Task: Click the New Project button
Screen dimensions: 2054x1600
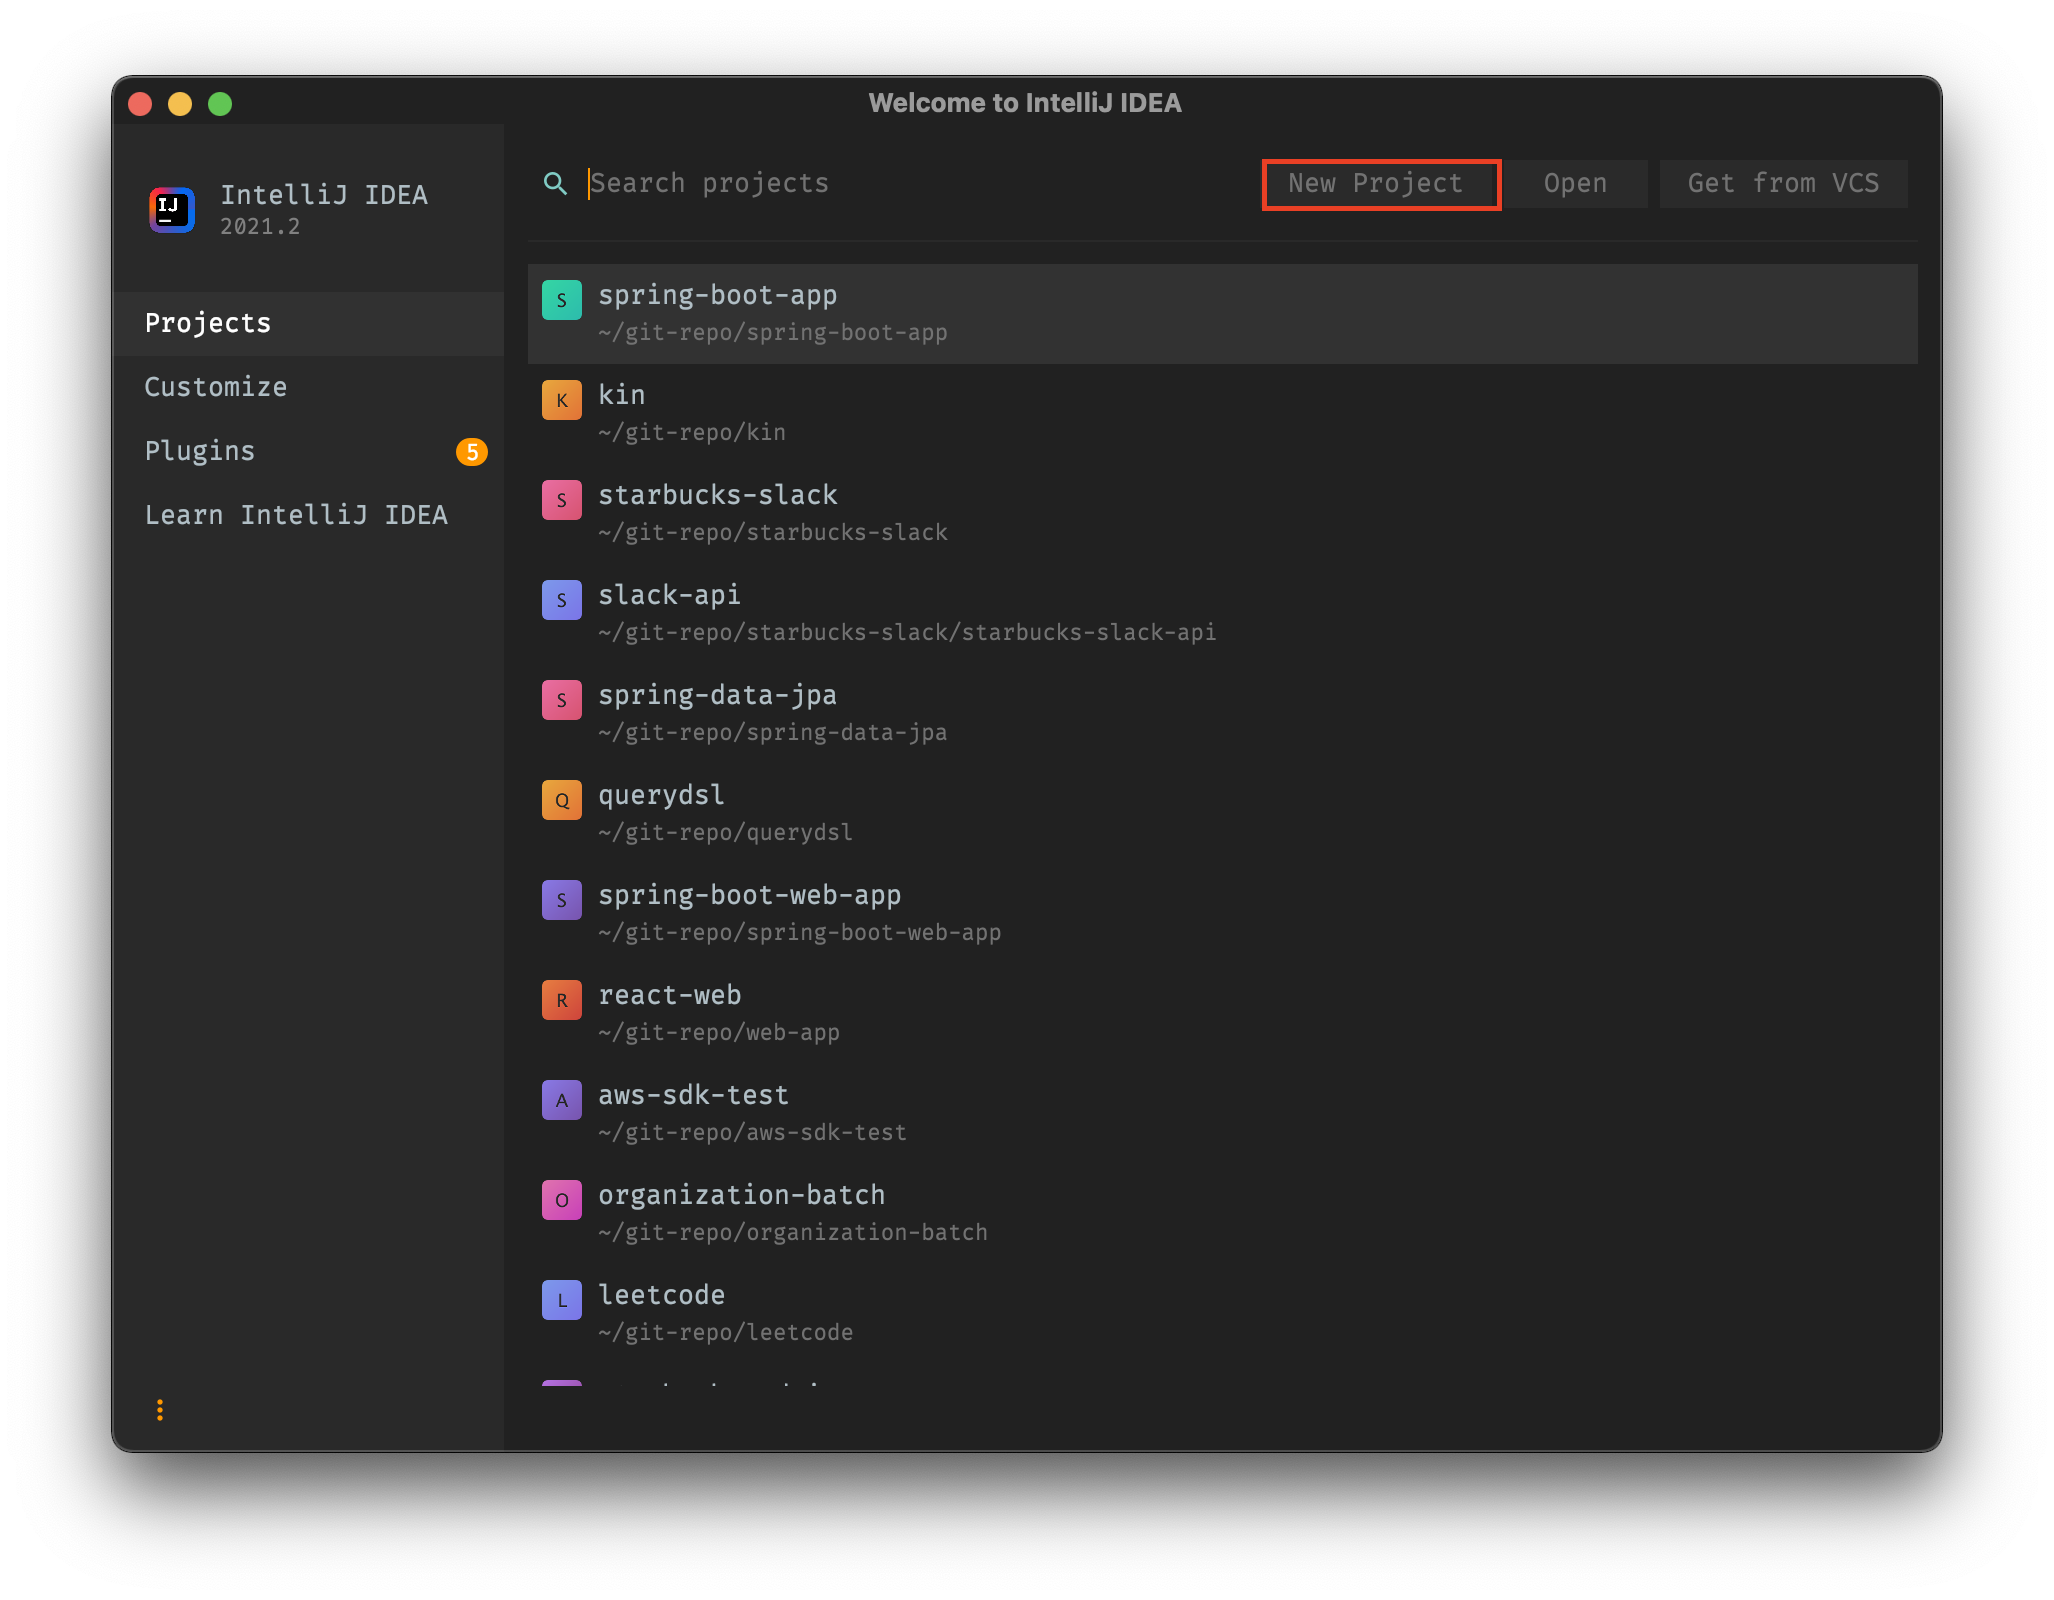Action: [x=1381, y=184]
